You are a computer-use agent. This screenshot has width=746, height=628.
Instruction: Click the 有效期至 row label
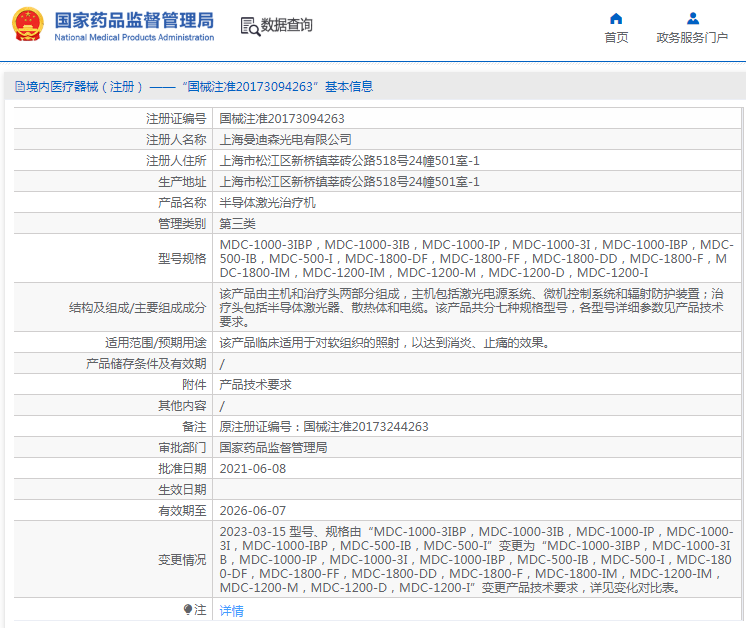pos(182,510)
